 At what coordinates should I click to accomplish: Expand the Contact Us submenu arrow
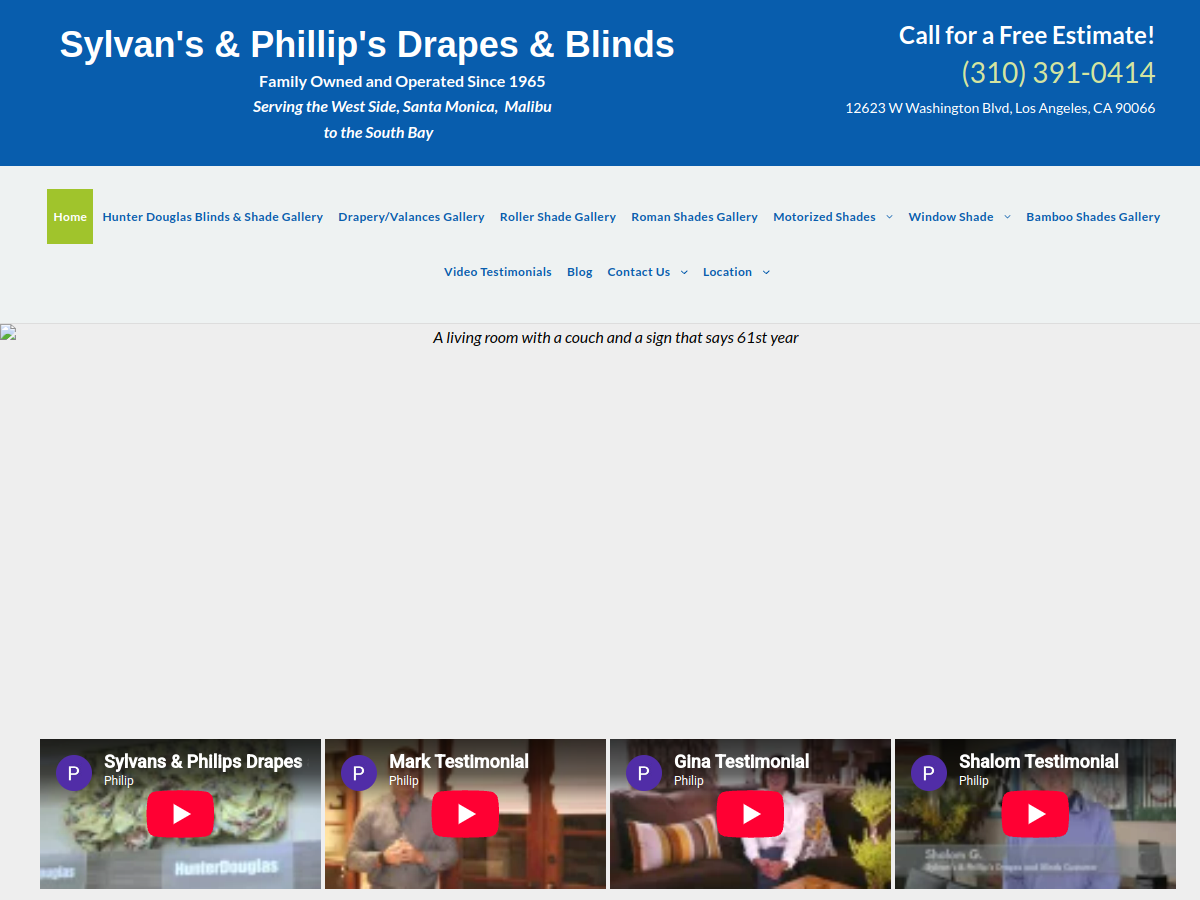point(684,272)
